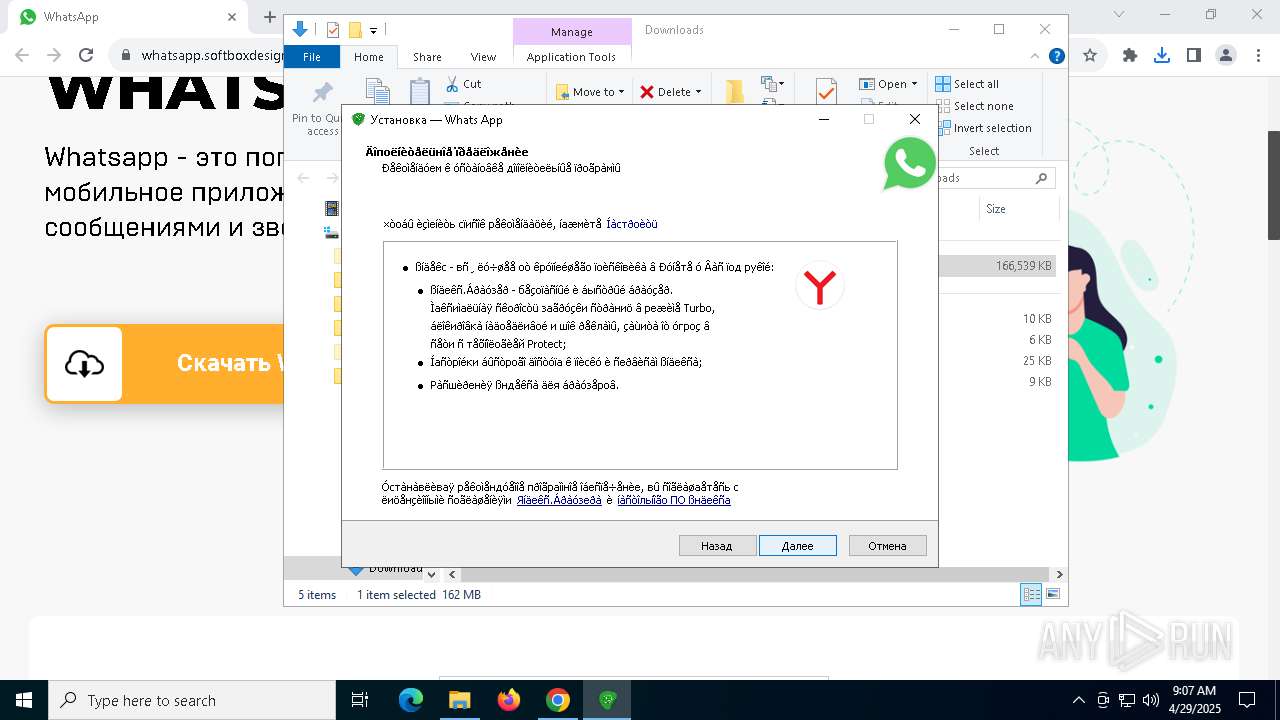The width and height of the screenshot is (1280, 720).
Task: Click the installer title bar shield icon
Action: pyautogui.click(x=359, y=120)
